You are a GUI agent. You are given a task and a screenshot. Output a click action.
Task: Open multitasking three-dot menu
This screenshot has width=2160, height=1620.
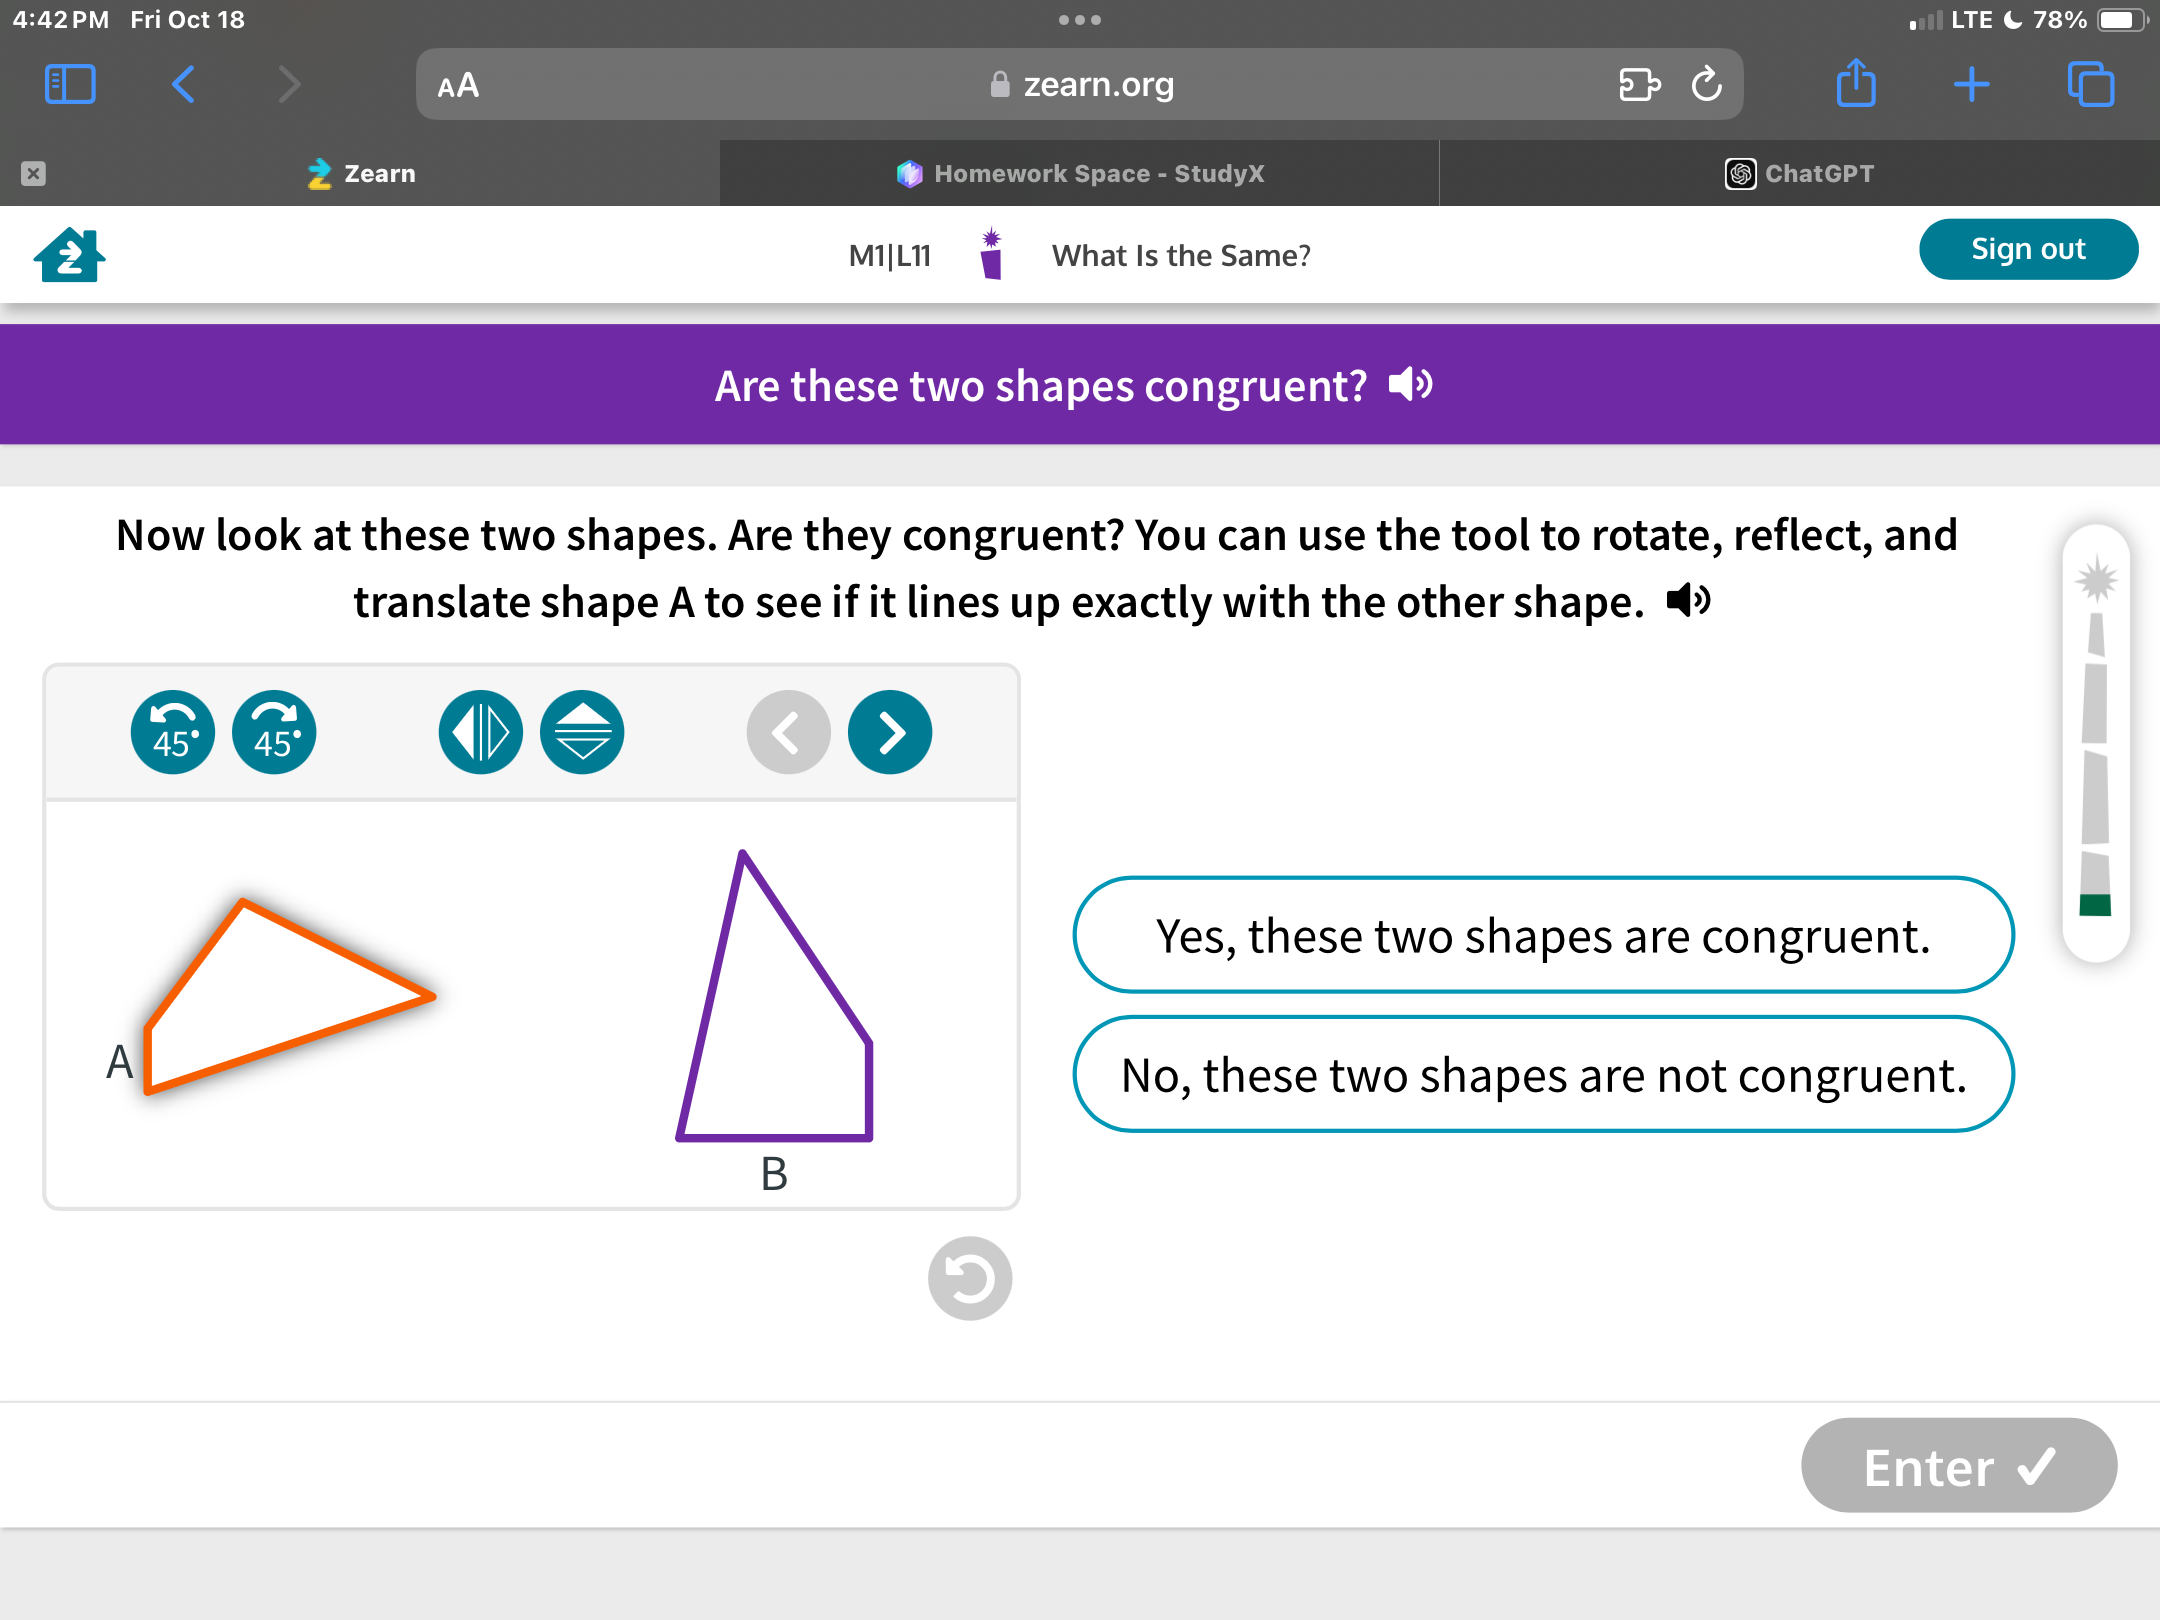1080,20
